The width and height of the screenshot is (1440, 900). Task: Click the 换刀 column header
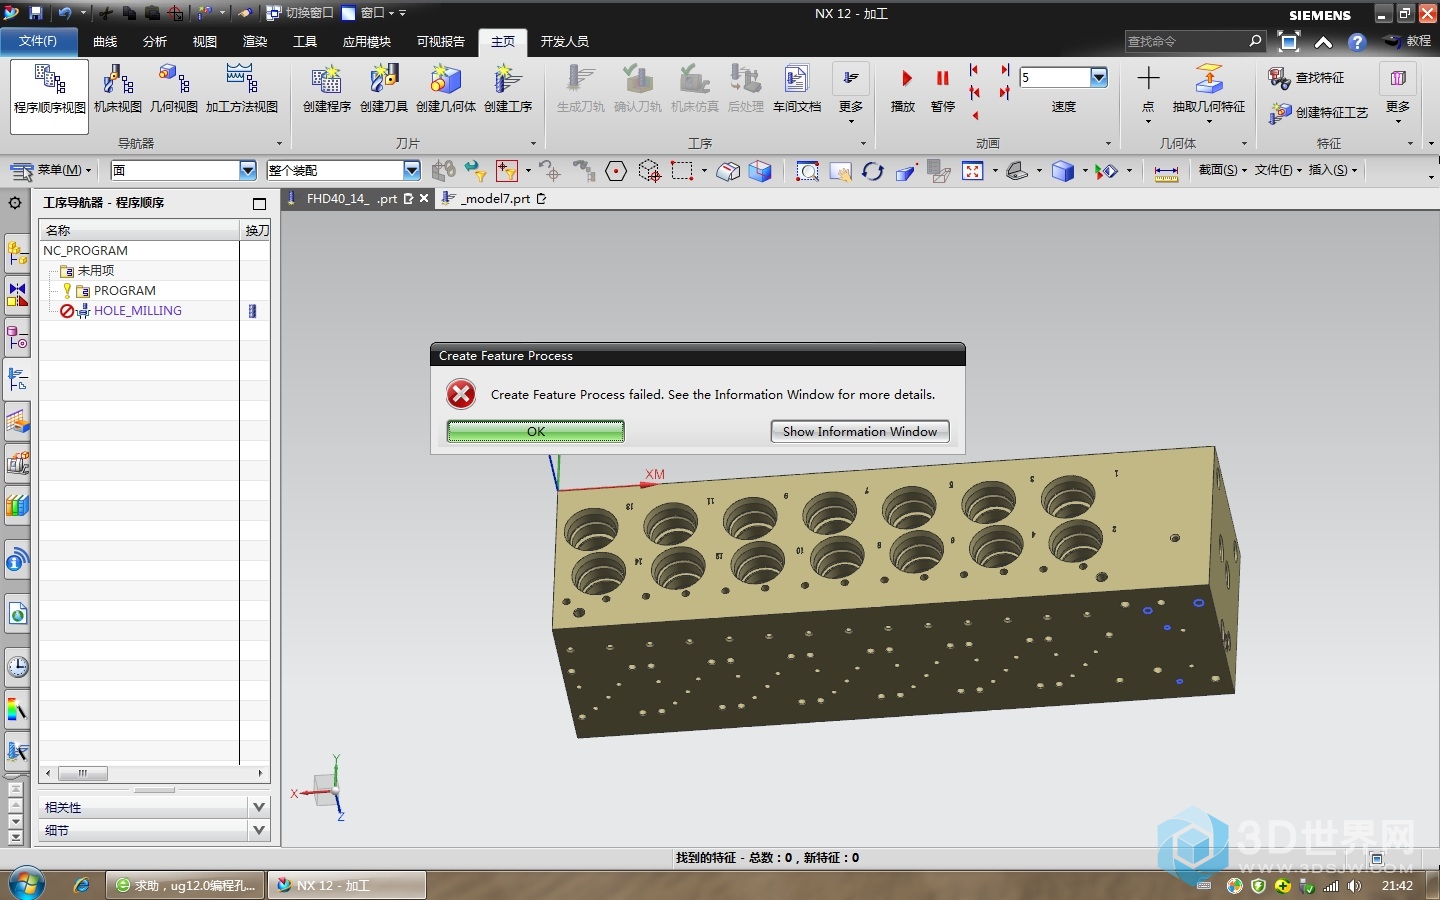coord(257,230)
